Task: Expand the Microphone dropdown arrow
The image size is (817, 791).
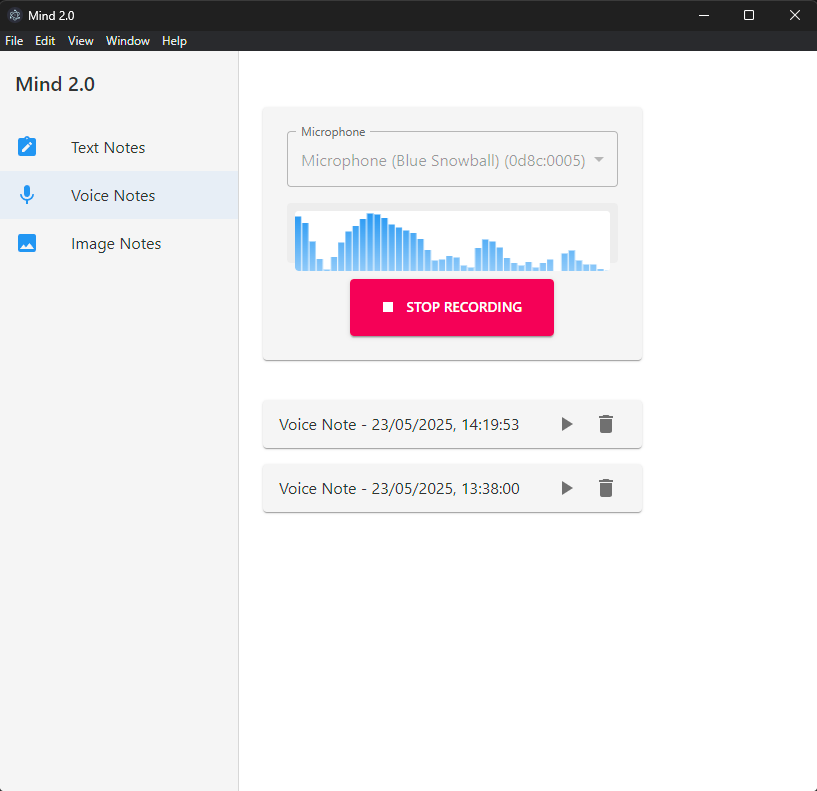Action: pos(598,160)
